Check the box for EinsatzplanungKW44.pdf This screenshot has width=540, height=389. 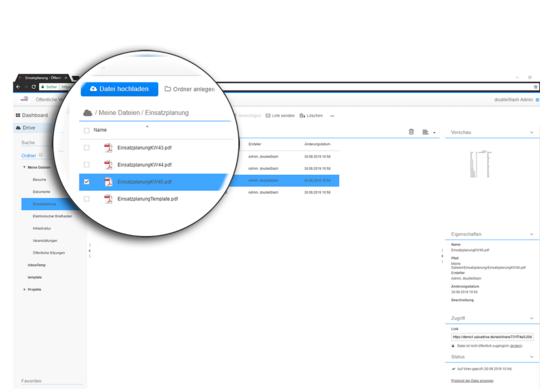point(86,165)
